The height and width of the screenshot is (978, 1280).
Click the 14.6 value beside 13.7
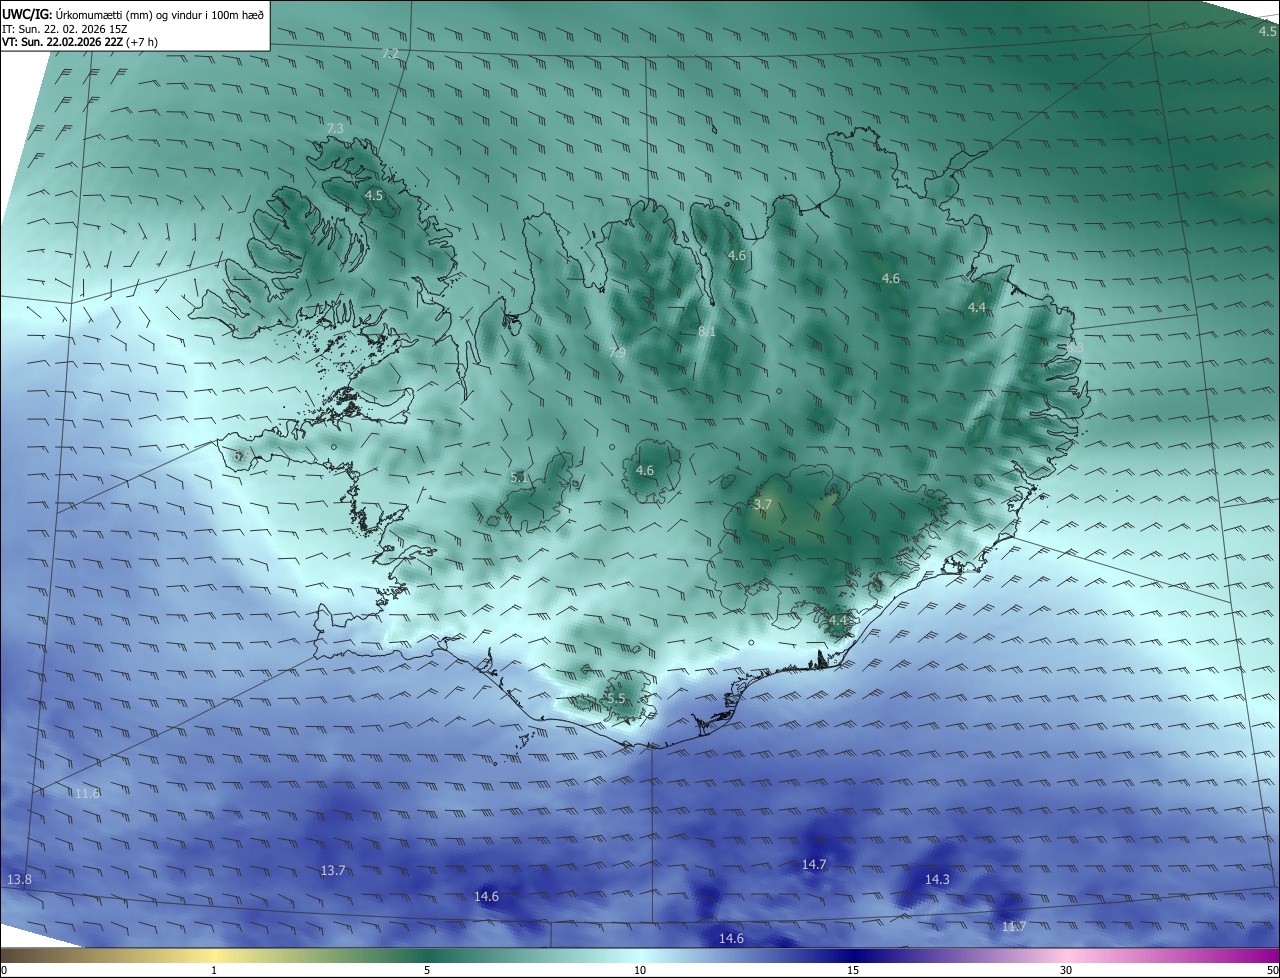tap(486, 897)
